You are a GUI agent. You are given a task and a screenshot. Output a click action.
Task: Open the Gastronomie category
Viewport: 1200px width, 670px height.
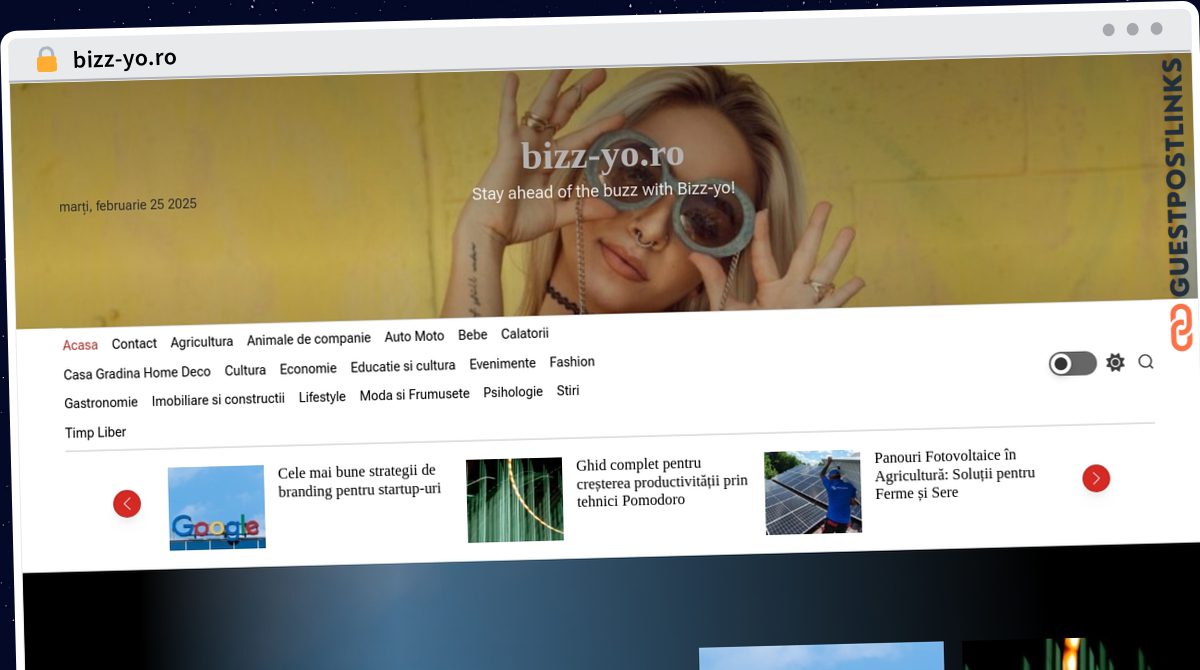101,403
